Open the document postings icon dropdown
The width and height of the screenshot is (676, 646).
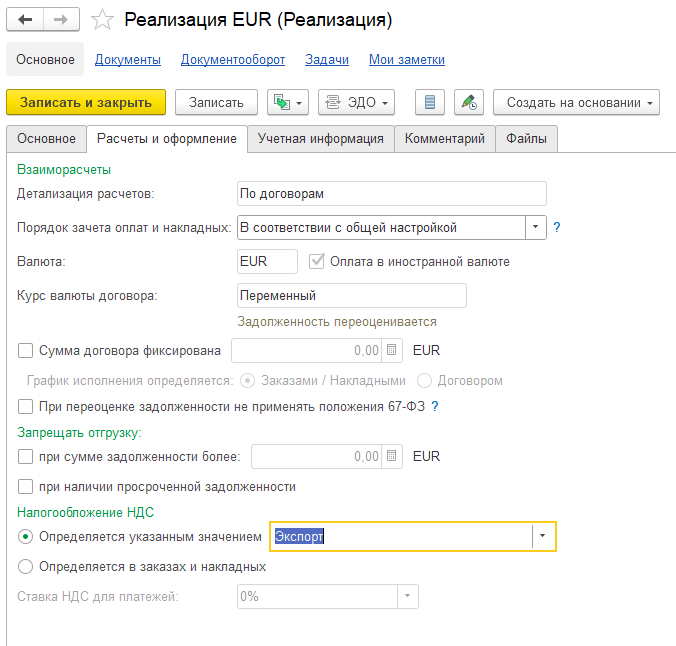[x=288, y=103]
